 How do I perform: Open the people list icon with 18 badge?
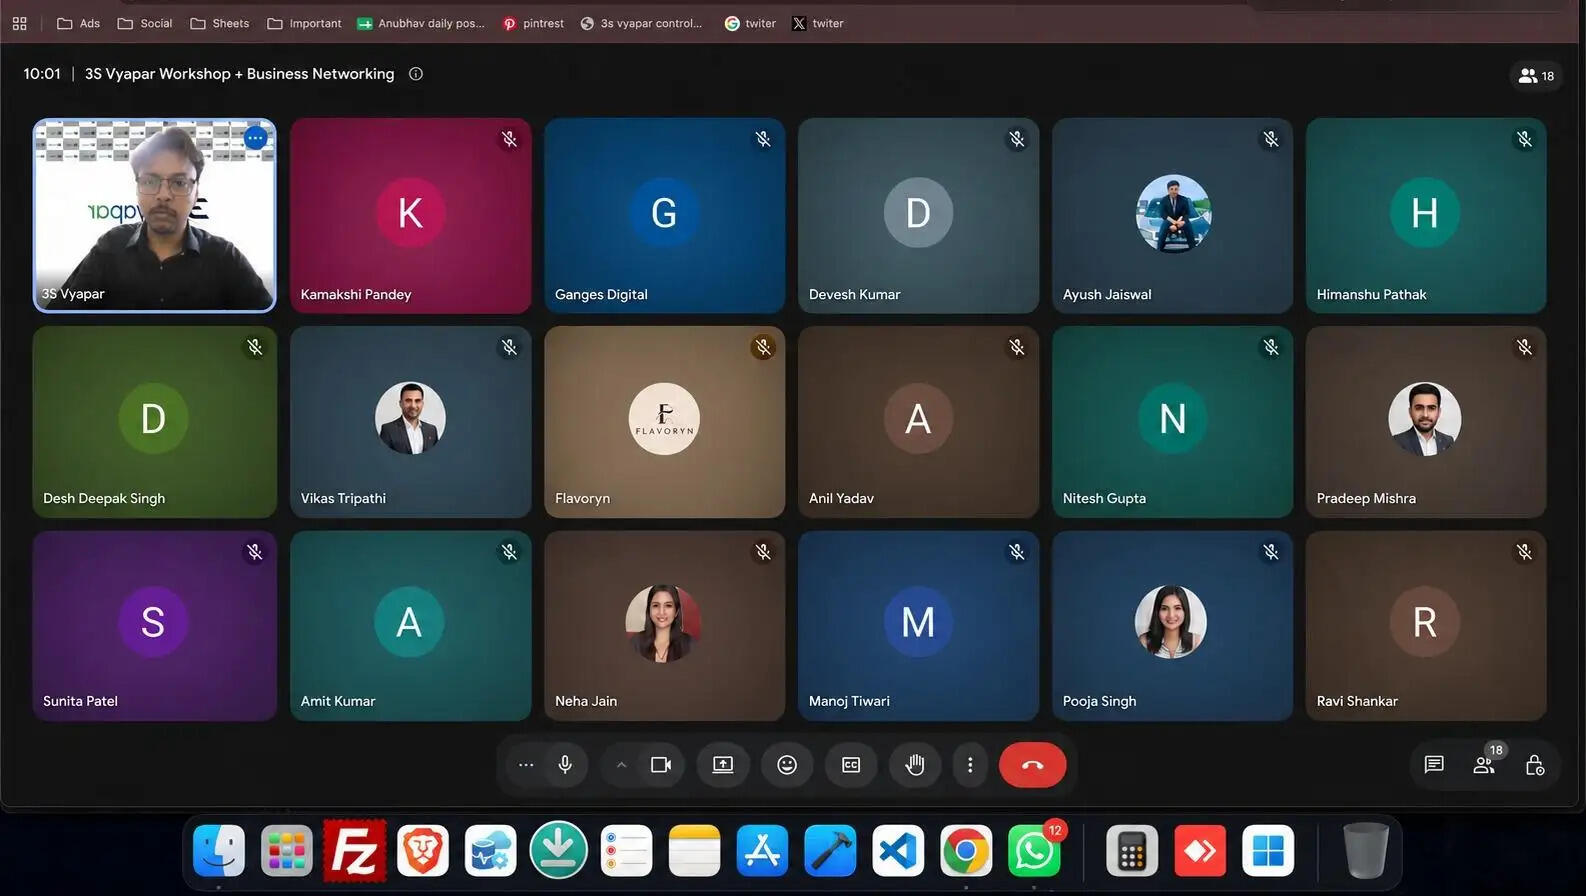coord(1485,763)
